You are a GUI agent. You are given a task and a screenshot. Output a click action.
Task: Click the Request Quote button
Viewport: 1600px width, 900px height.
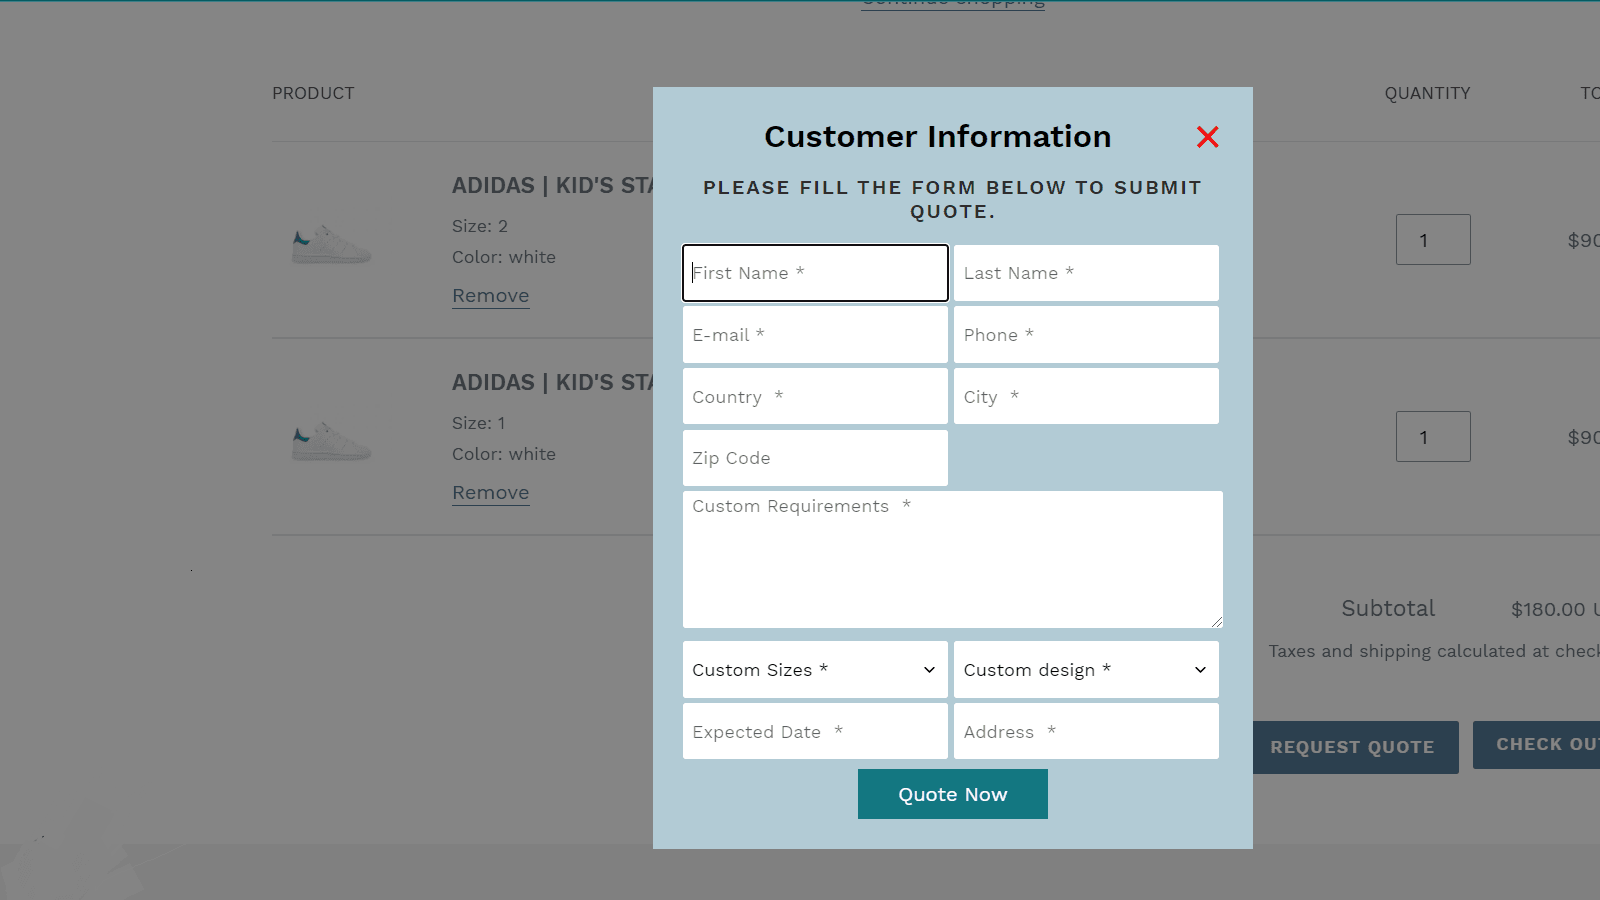1353,747
